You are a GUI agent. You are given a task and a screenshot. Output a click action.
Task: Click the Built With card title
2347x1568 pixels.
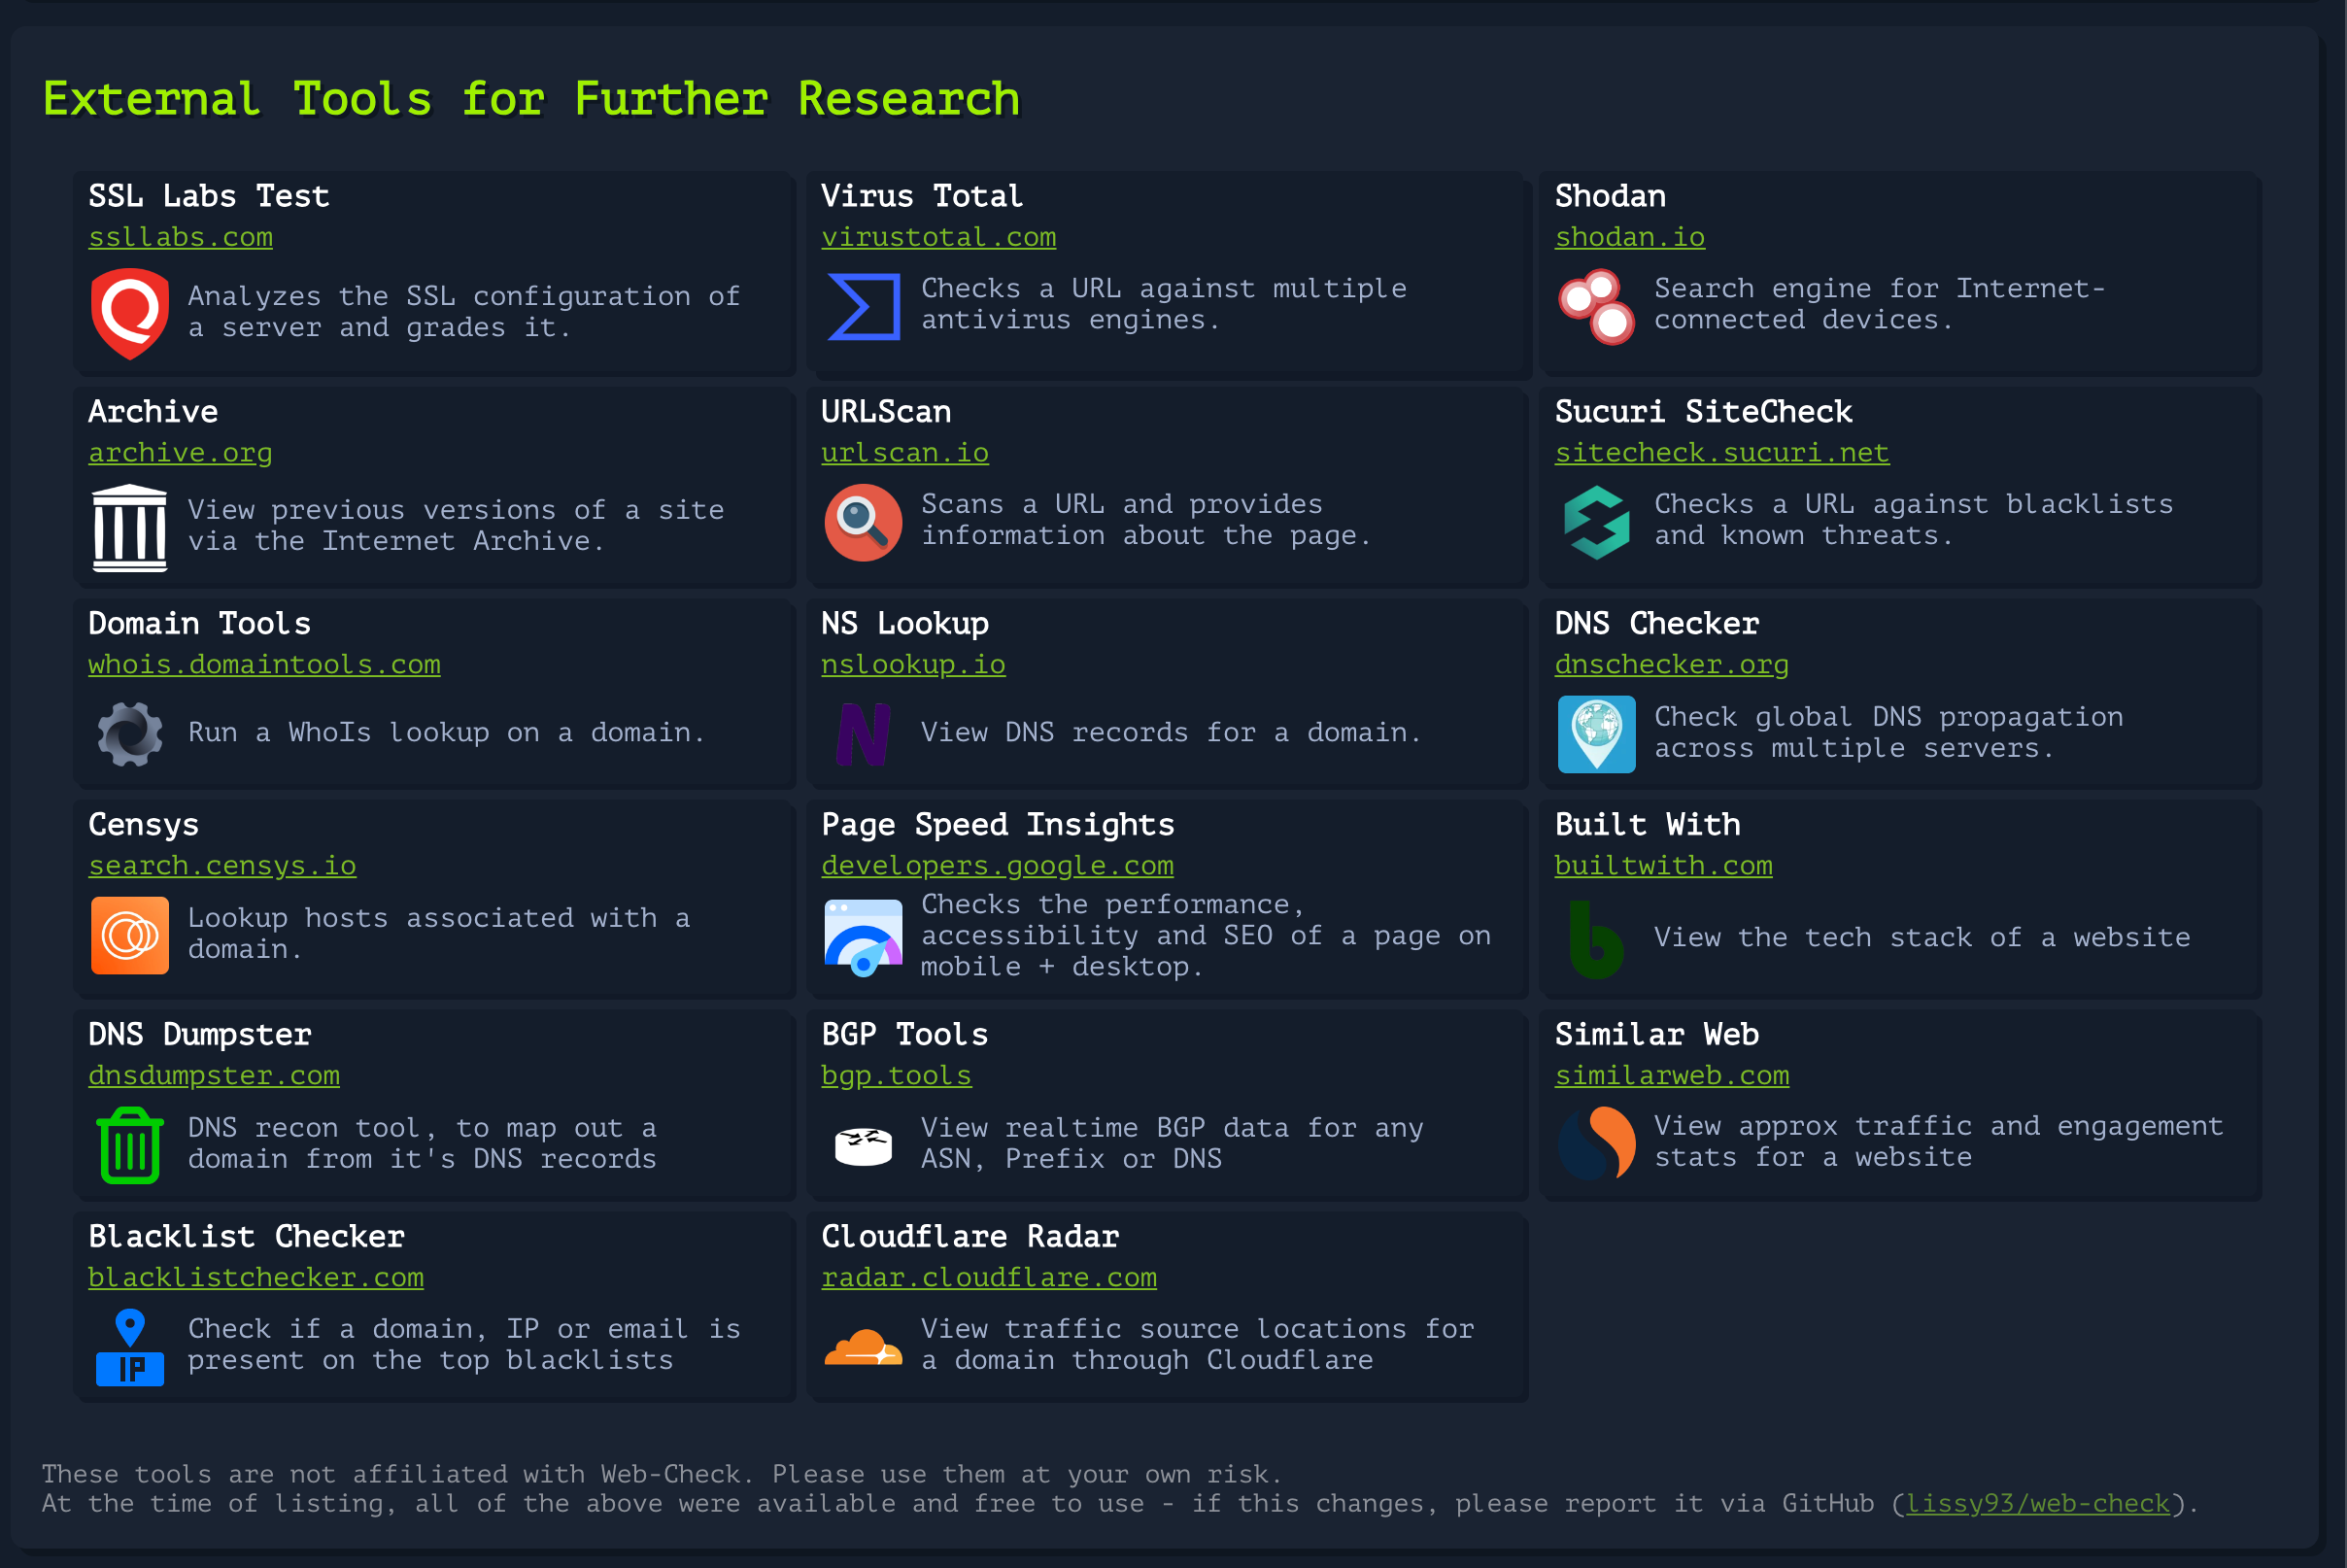coord(1647,825)
